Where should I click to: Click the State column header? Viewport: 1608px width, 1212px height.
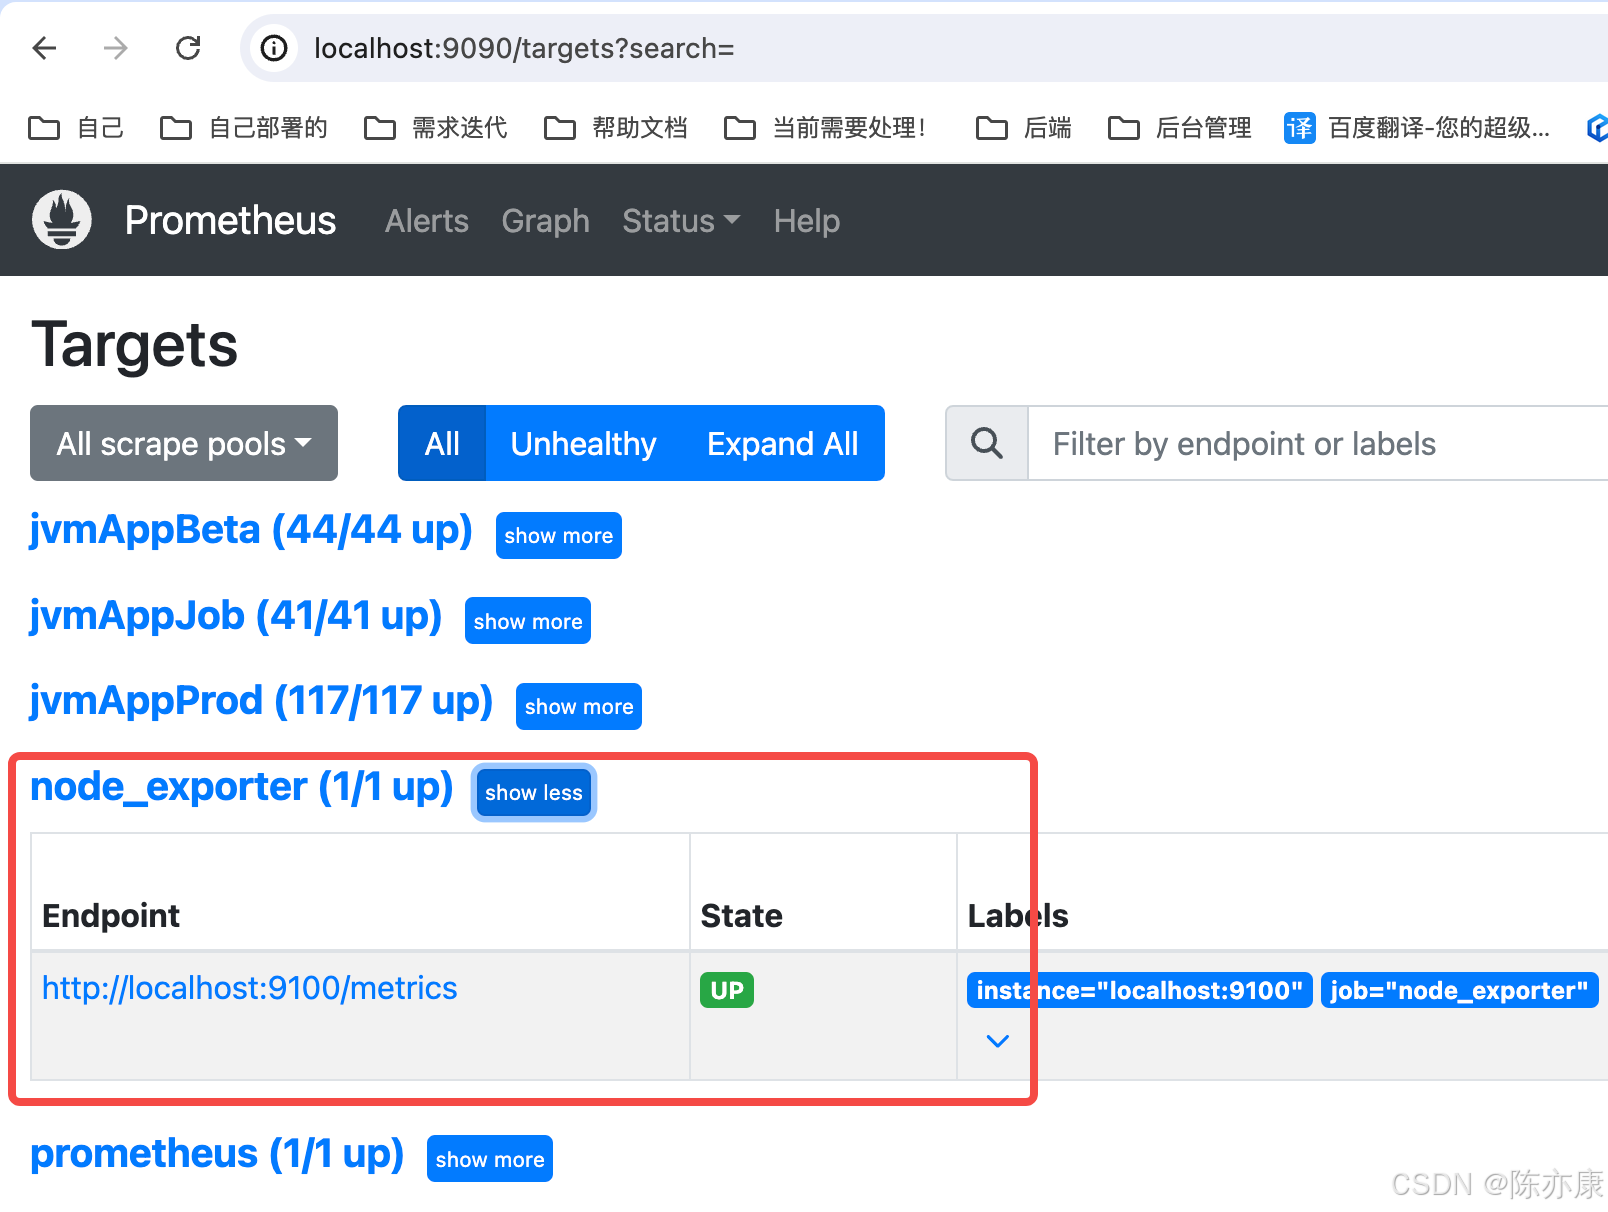[x=742, y=915]
